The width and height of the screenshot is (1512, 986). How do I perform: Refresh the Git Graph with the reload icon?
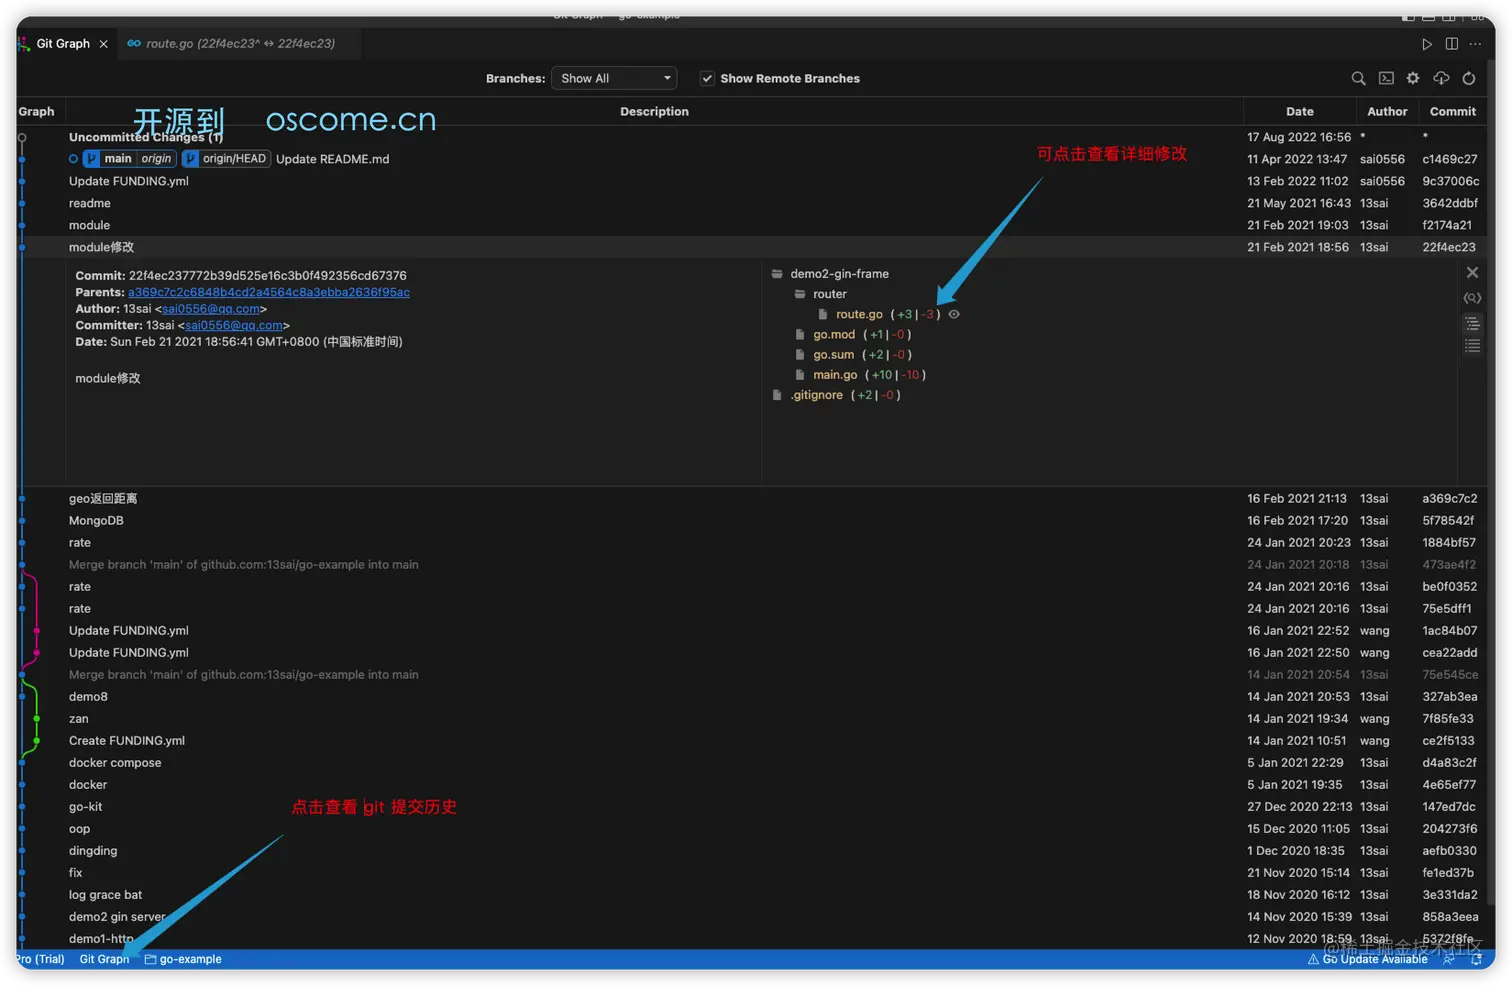point(1468,78)
